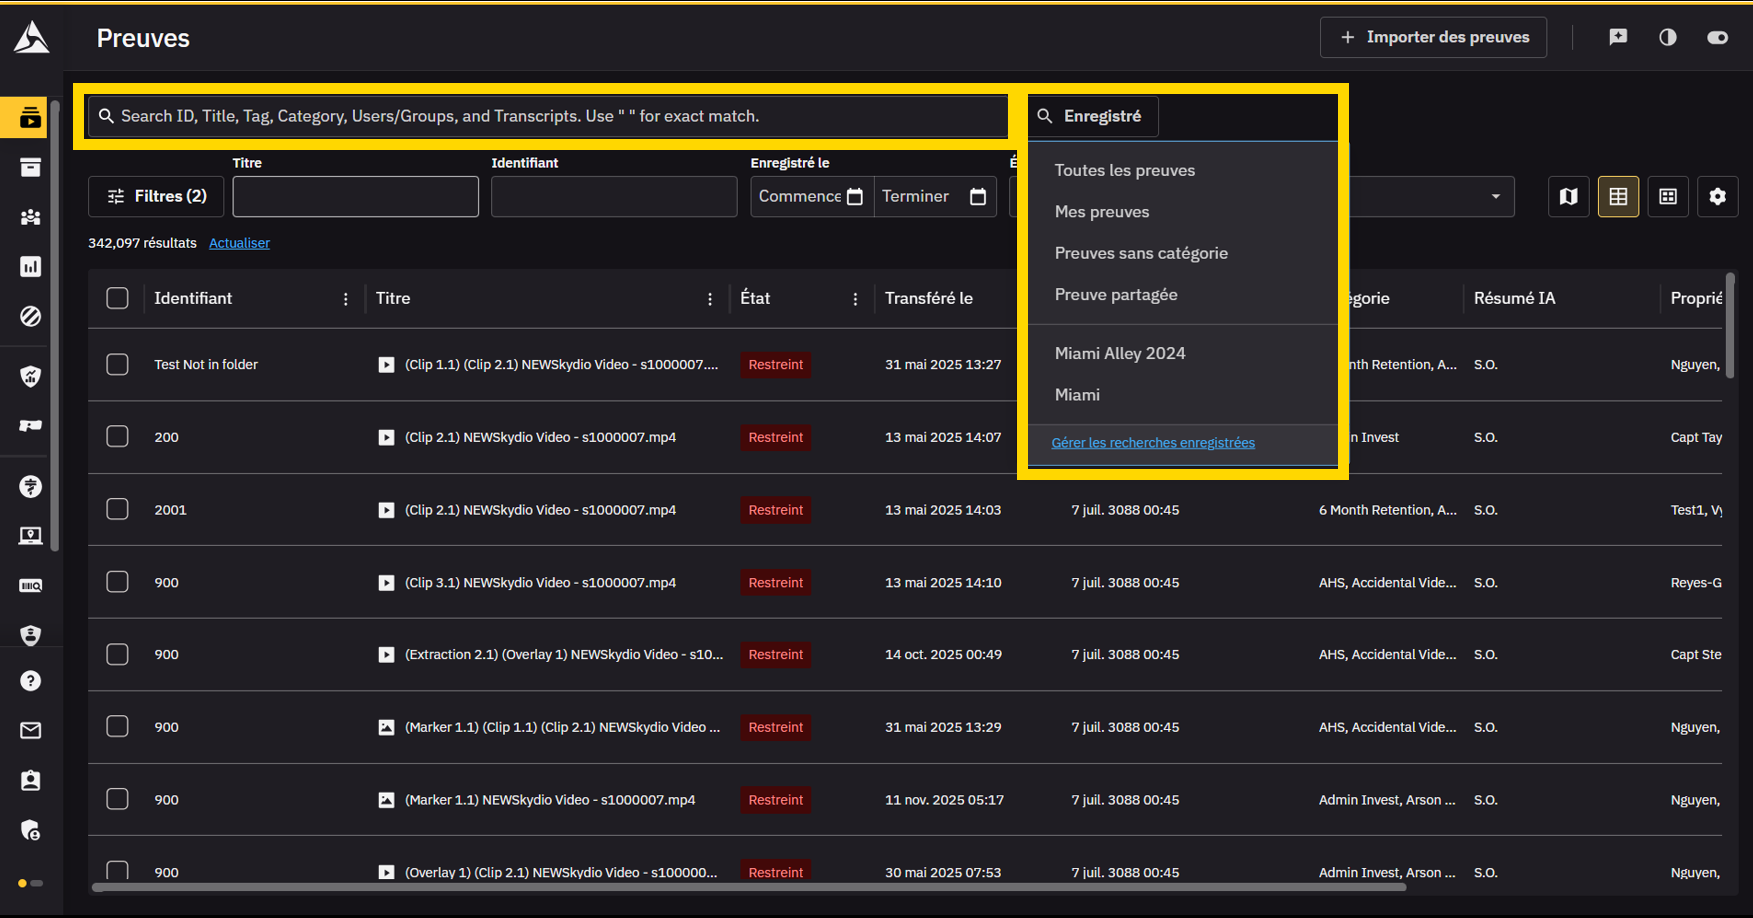The height and width of the screenshot is (918, 1753).
Task: Toggle the switch in the top-right header
Action: coord(1717,37)
